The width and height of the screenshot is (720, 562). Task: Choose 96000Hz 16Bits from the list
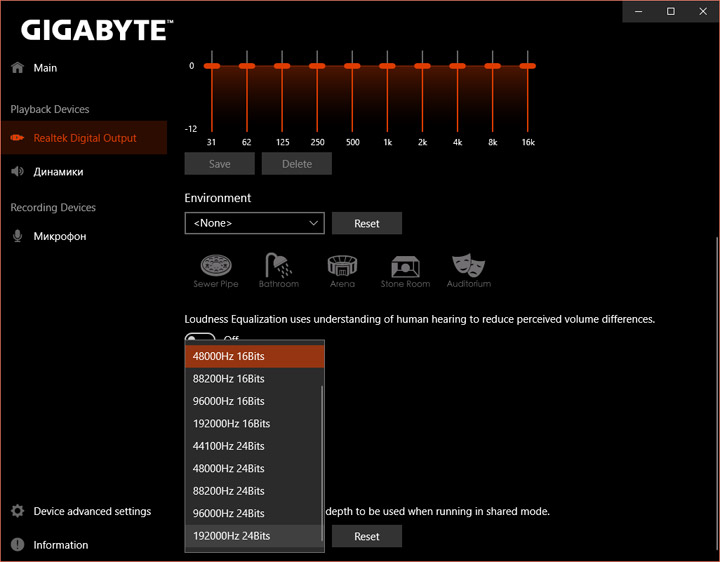(253, 401)
